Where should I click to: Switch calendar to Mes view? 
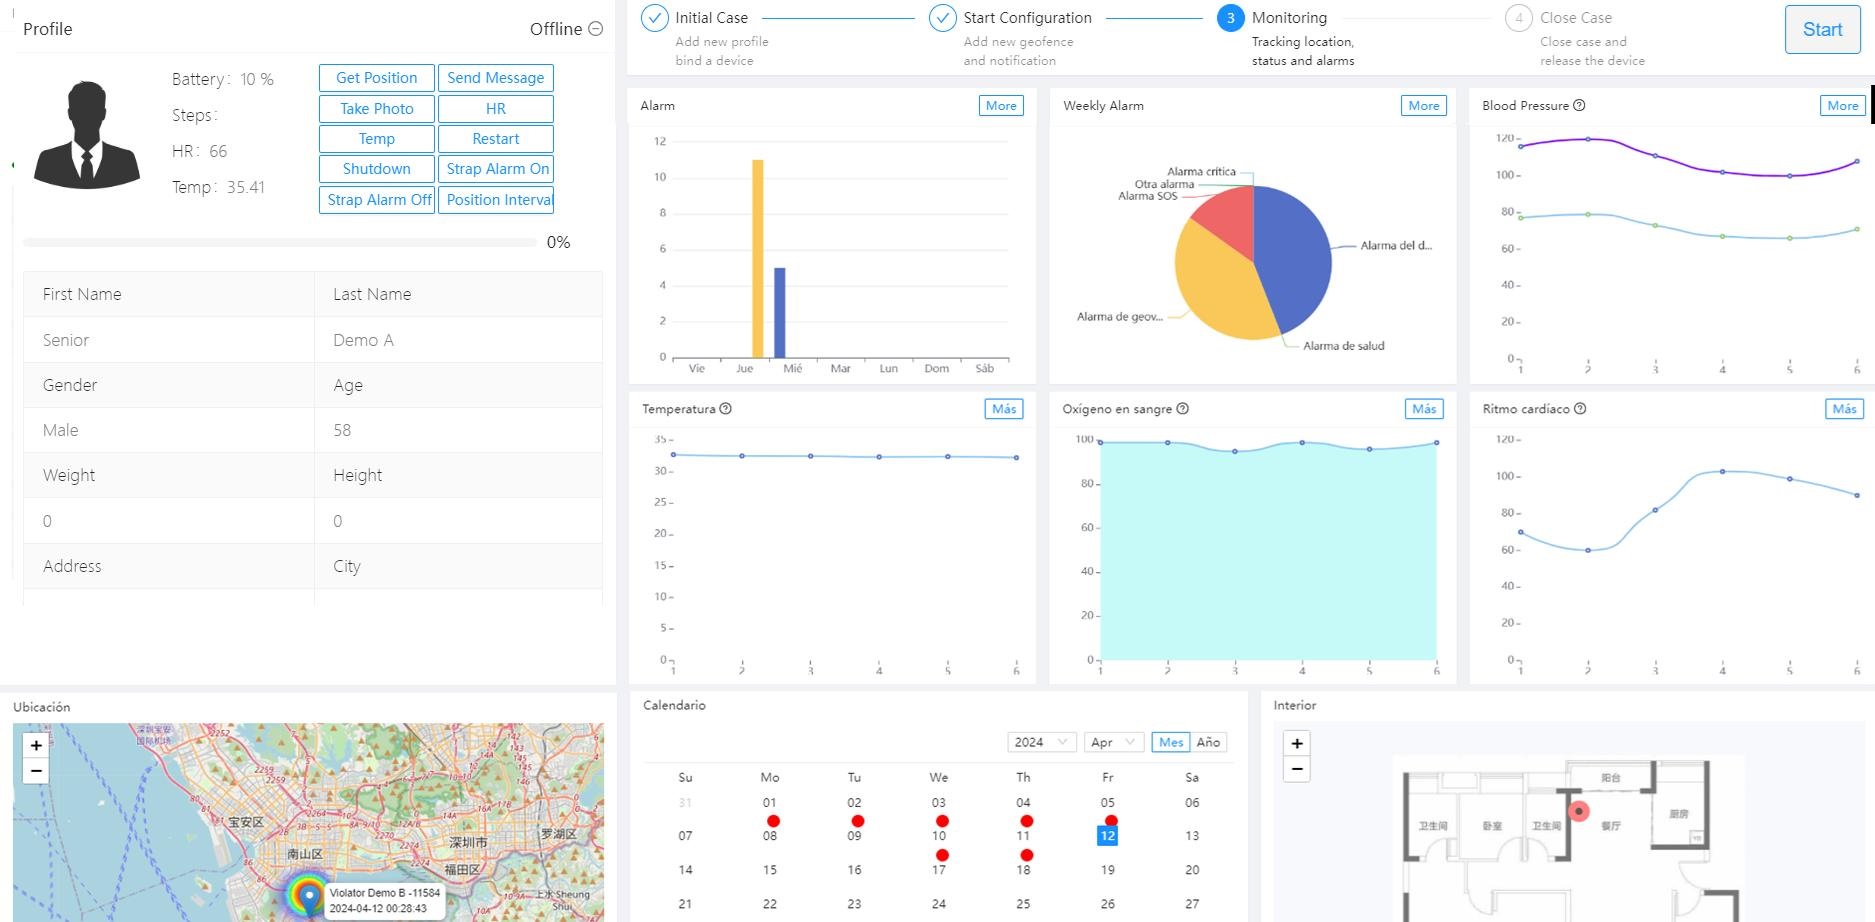[1170, 742]
